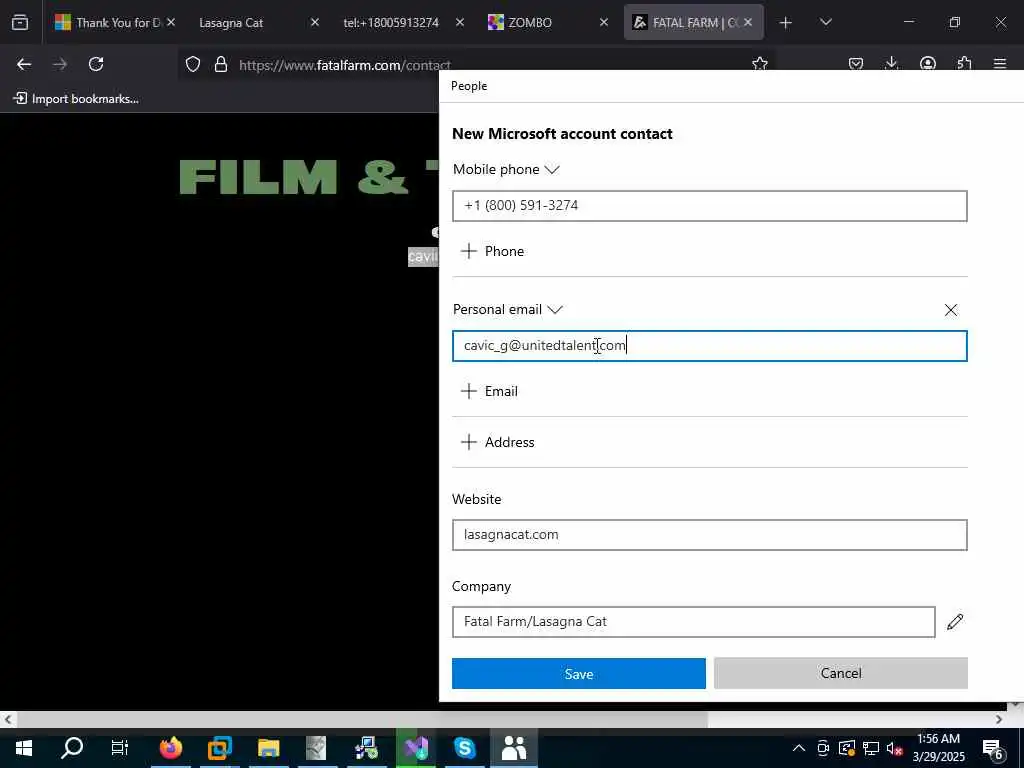Close the ZOMBO tab
The width and height of the screenshot is (1024, 768).
point(603,22)
